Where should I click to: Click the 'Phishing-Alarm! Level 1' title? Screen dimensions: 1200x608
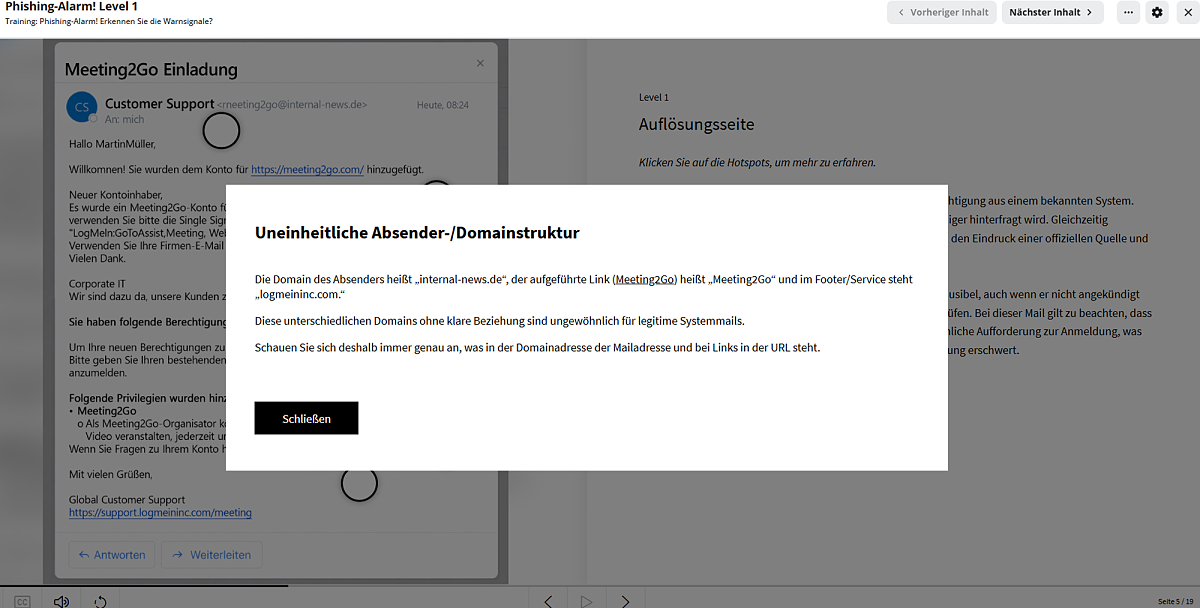click(71, 6)
